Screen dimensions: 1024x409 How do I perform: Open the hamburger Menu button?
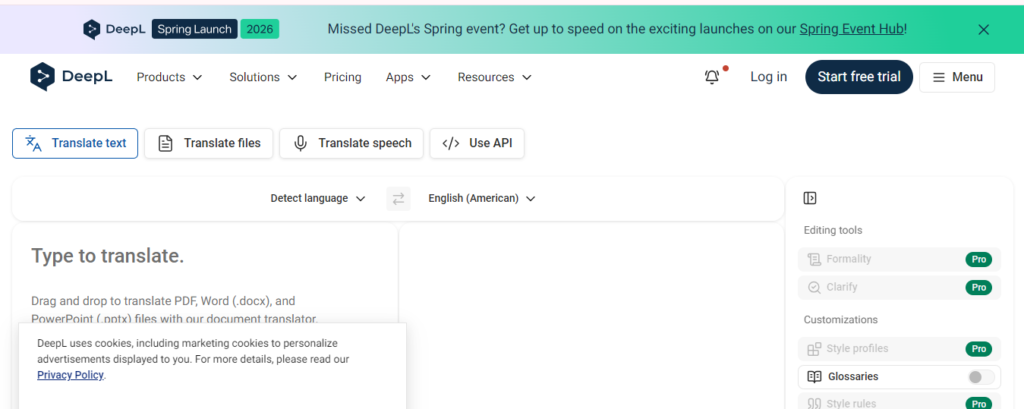click(957, 77)
